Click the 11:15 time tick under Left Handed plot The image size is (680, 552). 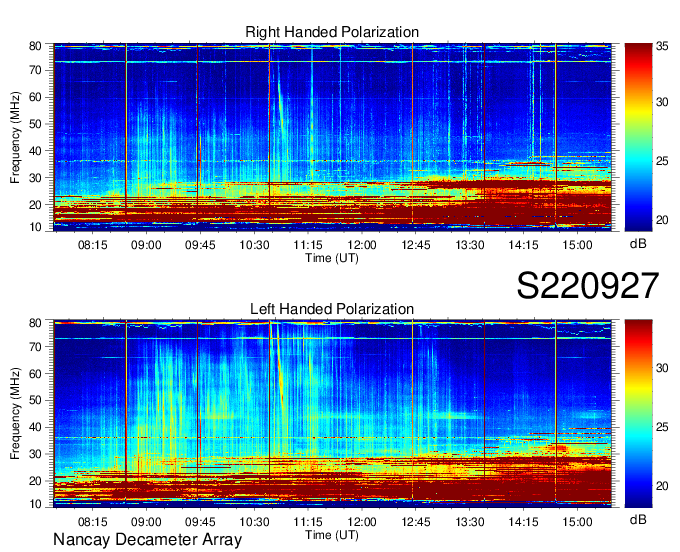pyautogui.click(x=308, y=521)
